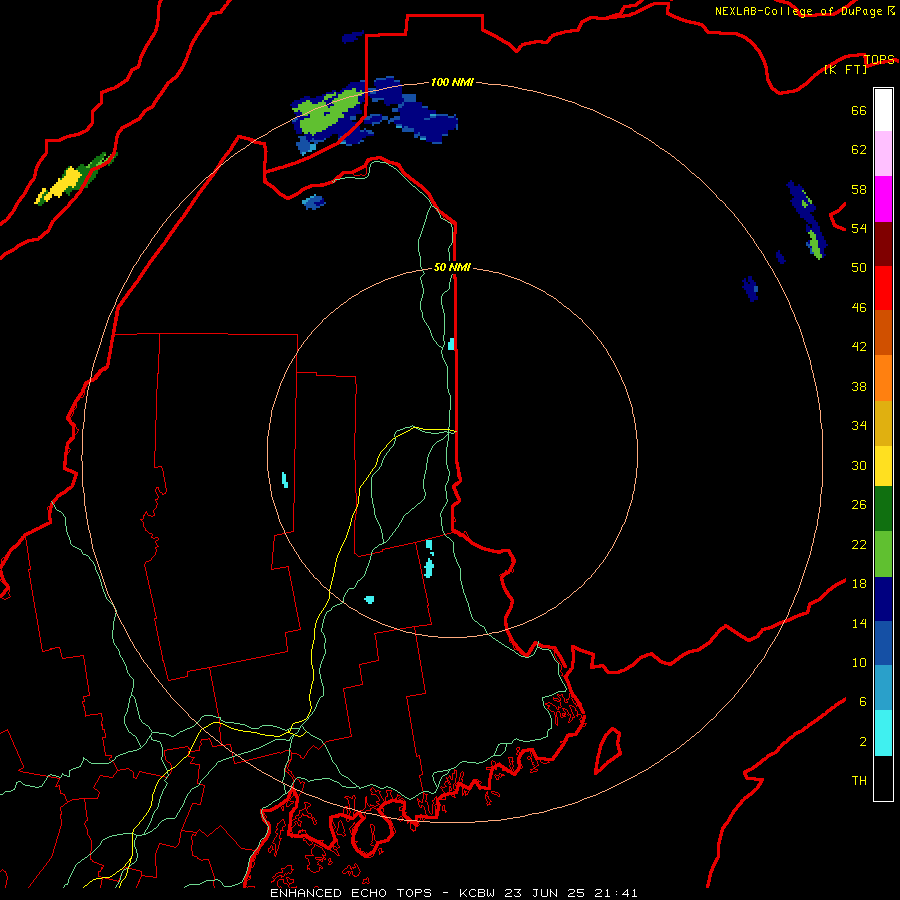Click the dark red (maroon) legend swatch

point(883,244)
